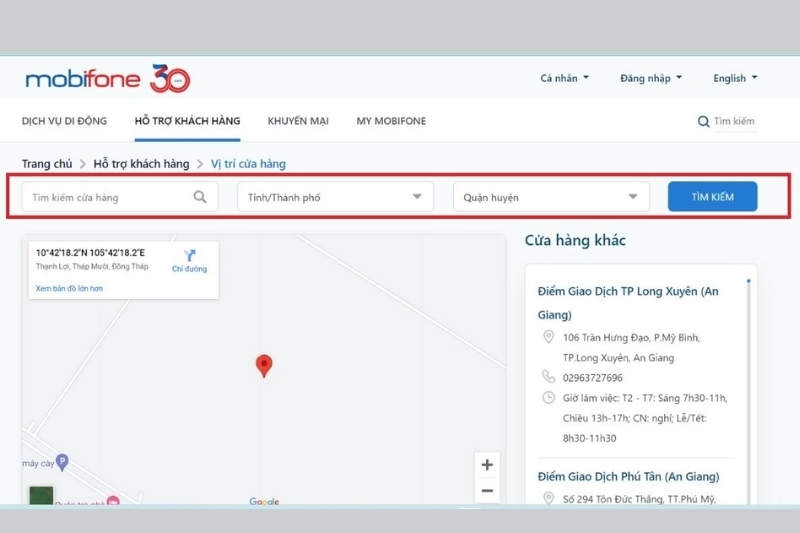The width and height of the screenshot is (800, 533).
Task: Open Điểm Giao Dịch Phú Tân store
Action: click(x=628, y=476)
